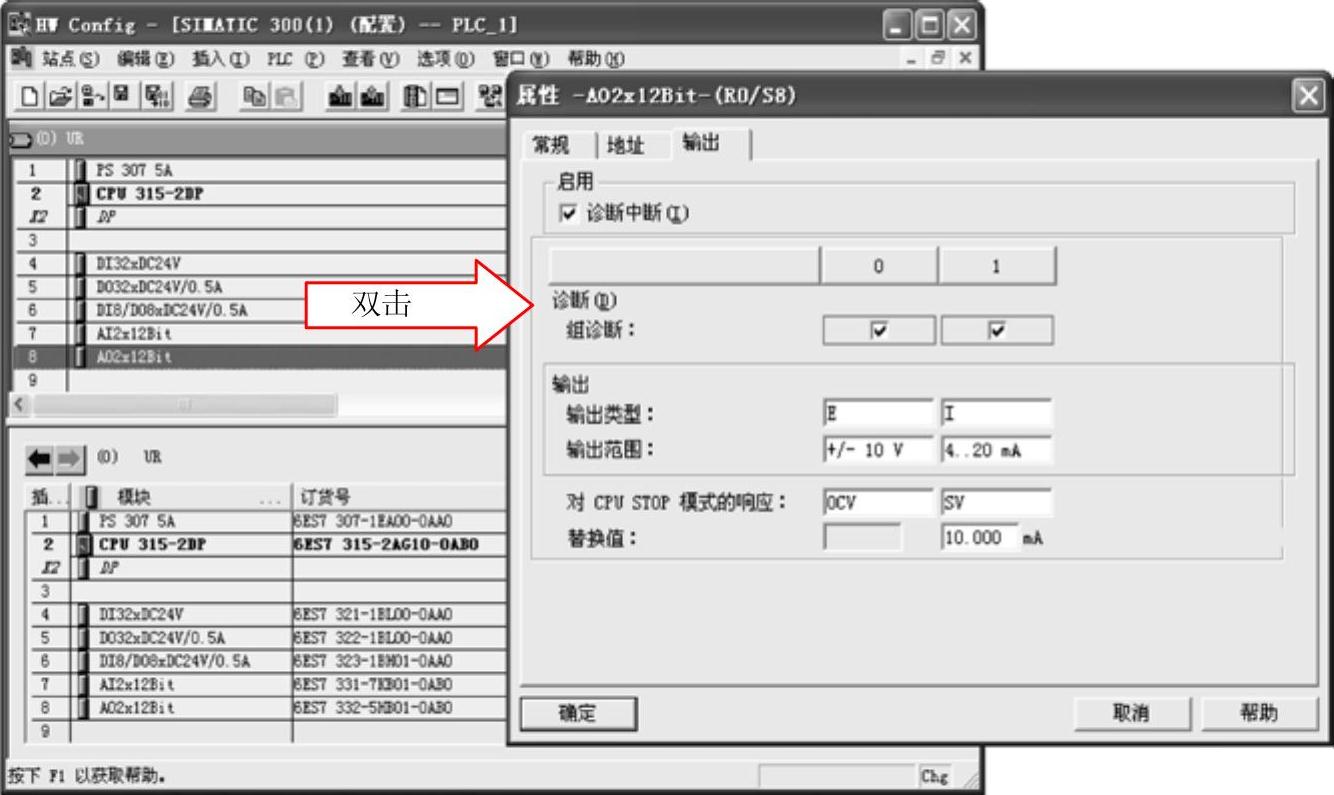The image size is (1334, 795).
Task: Click the CPU icon beside 6ES7 315-2AG10-0AB0
Action: coord(83,545)
